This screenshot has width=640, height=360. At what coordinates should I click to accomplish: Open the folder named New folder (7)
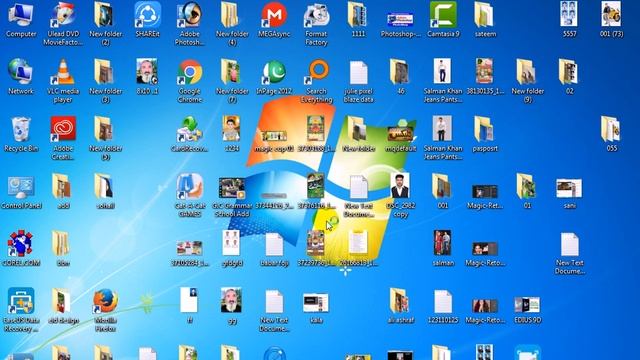[232, 81]
